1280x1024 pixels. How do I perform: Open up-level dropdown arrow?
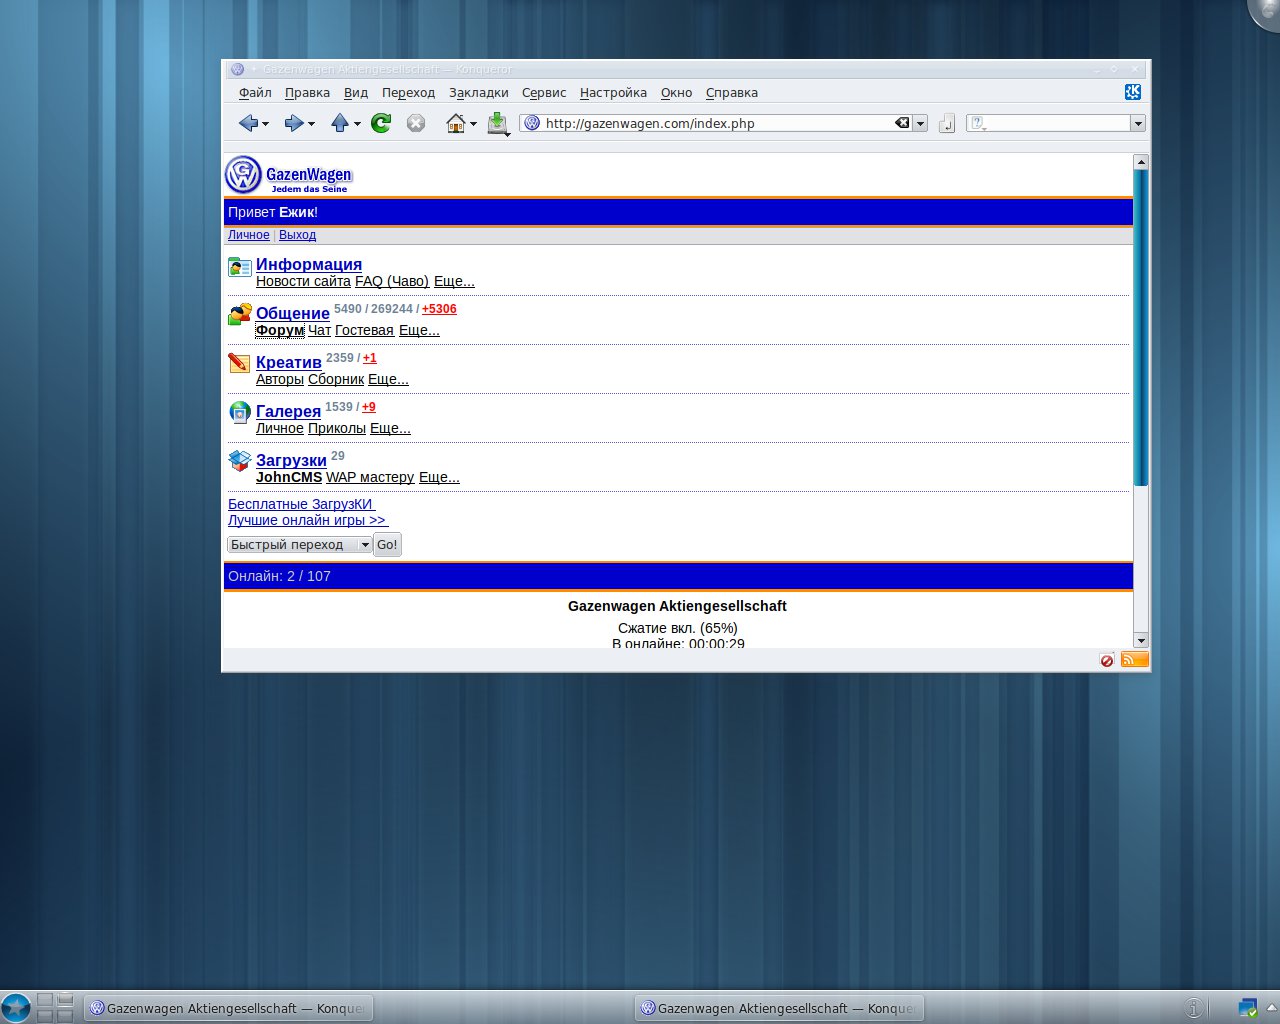(x=357, y=124)
